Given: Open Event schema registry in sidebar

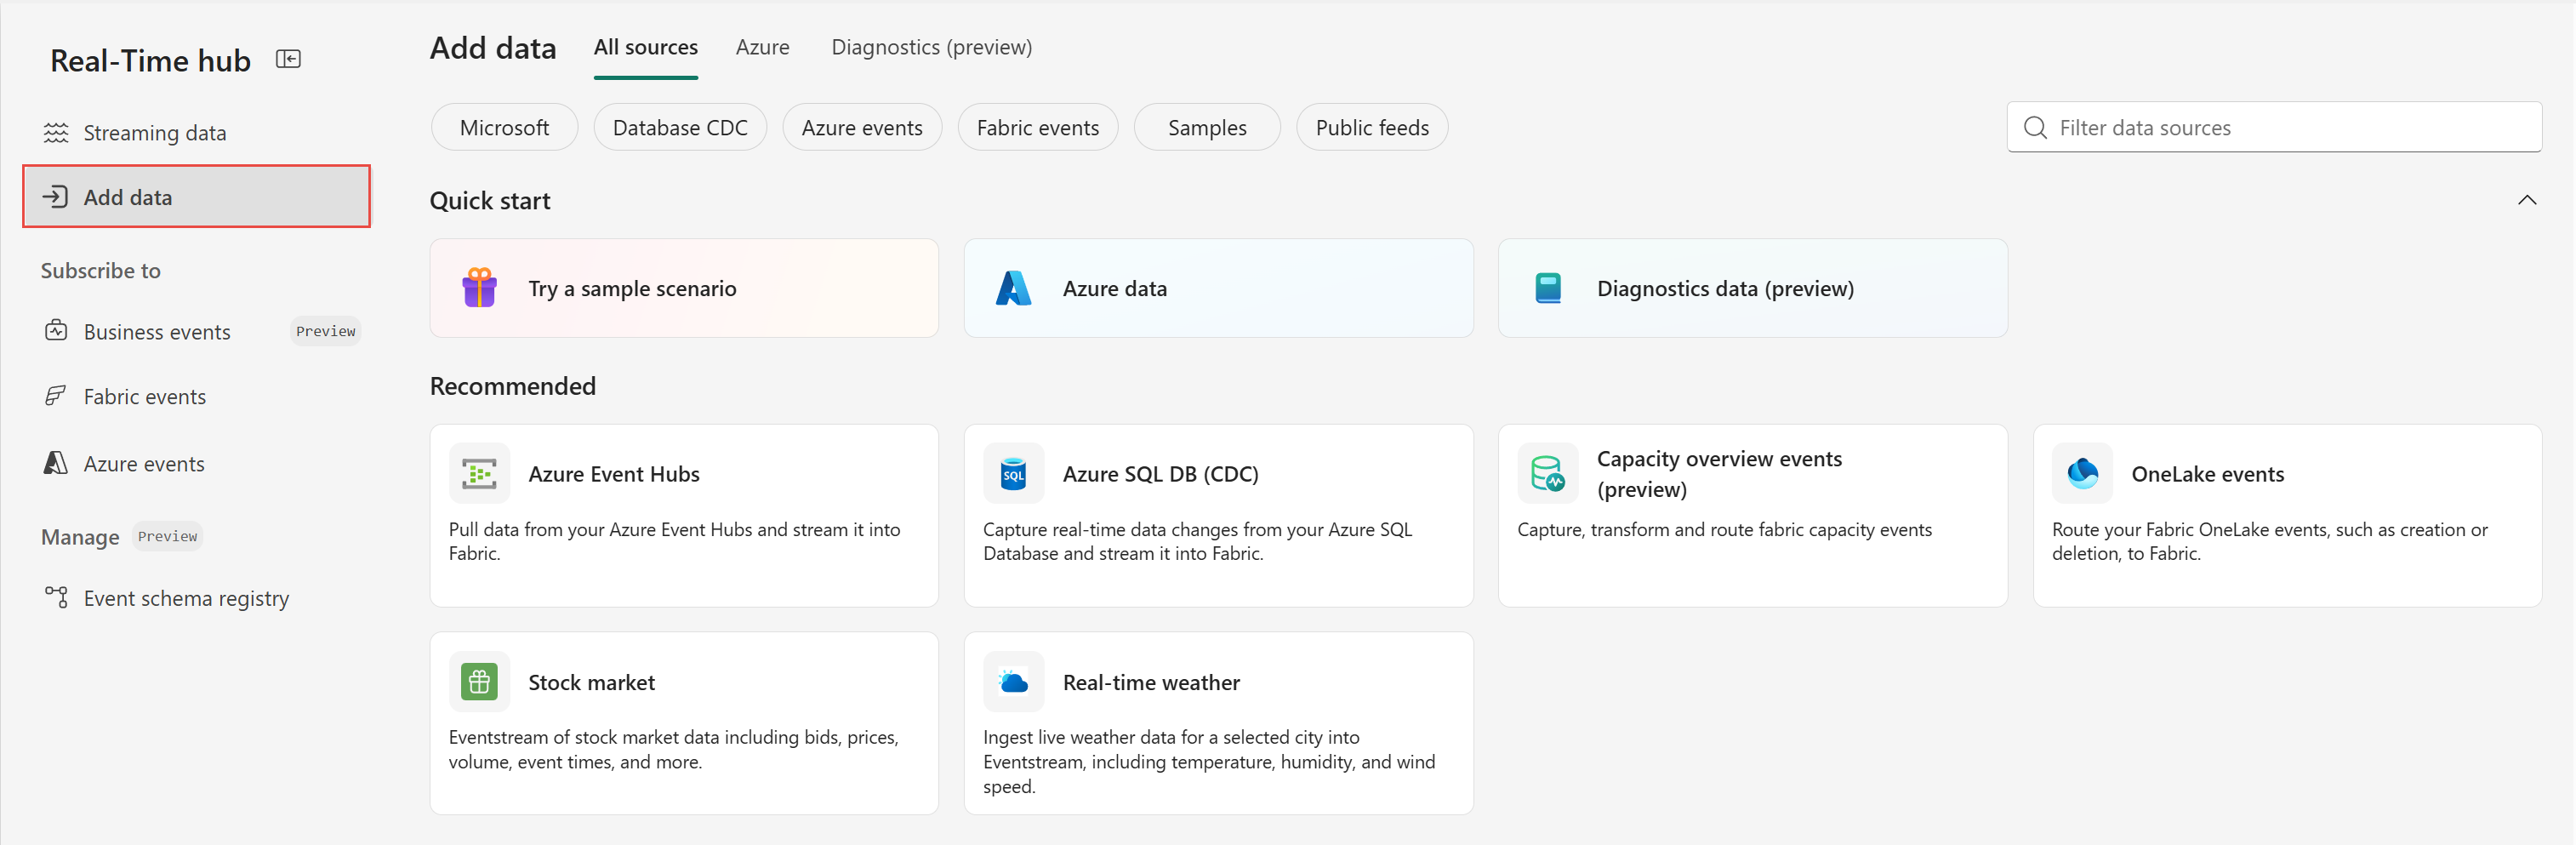Looking at the screenshot, I should tap(186, 598).
